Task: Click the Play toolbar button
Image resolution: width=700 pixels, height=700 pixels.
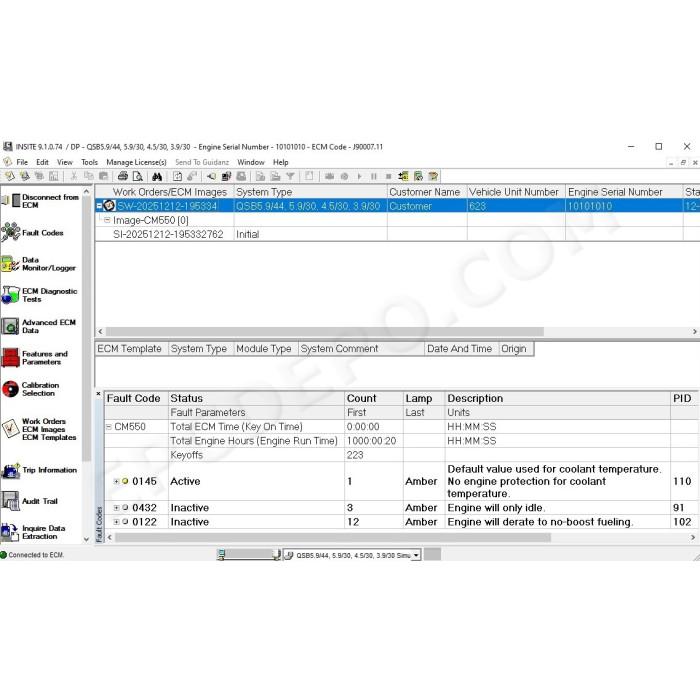Action: click(x=359, y=176)
